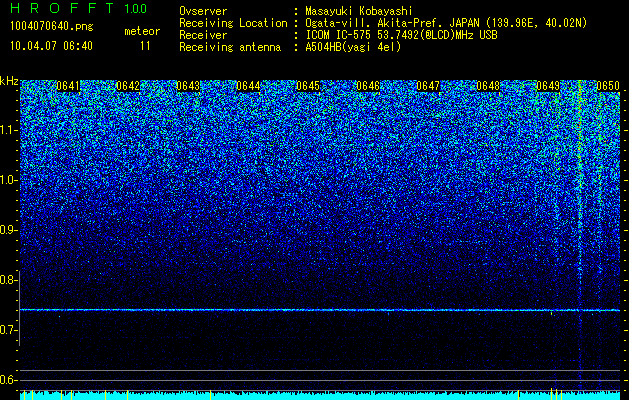Click the kHz axis unit label

9,81
